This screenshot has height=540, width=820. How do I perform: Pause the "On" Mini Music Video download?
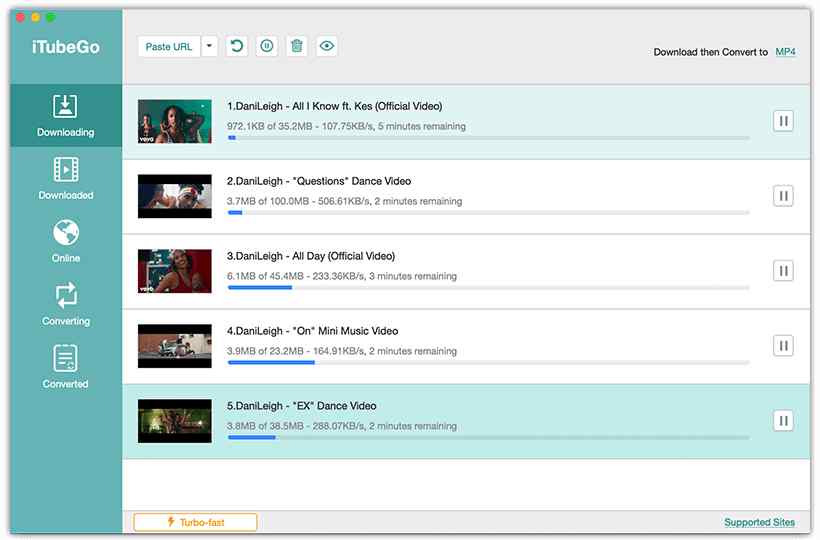pos(783,345)
